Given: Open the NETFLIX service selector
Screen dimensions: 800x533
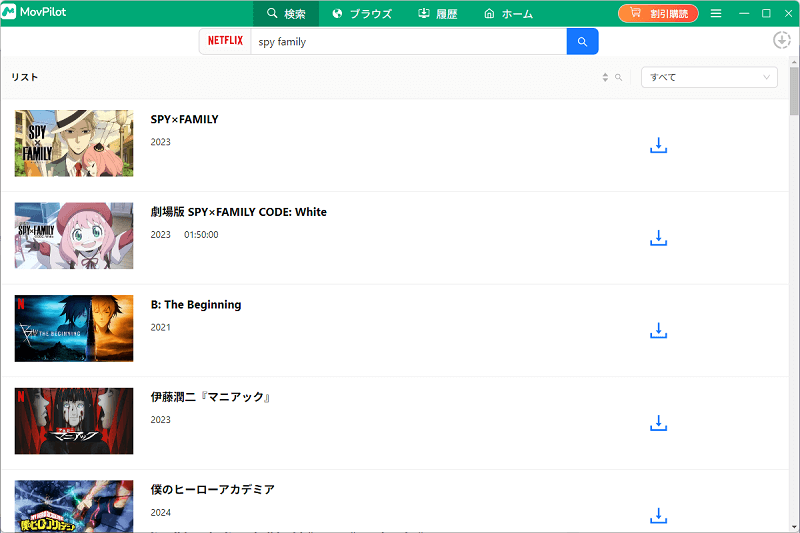Looking at the screenshot, I should (x=225, y=42).
